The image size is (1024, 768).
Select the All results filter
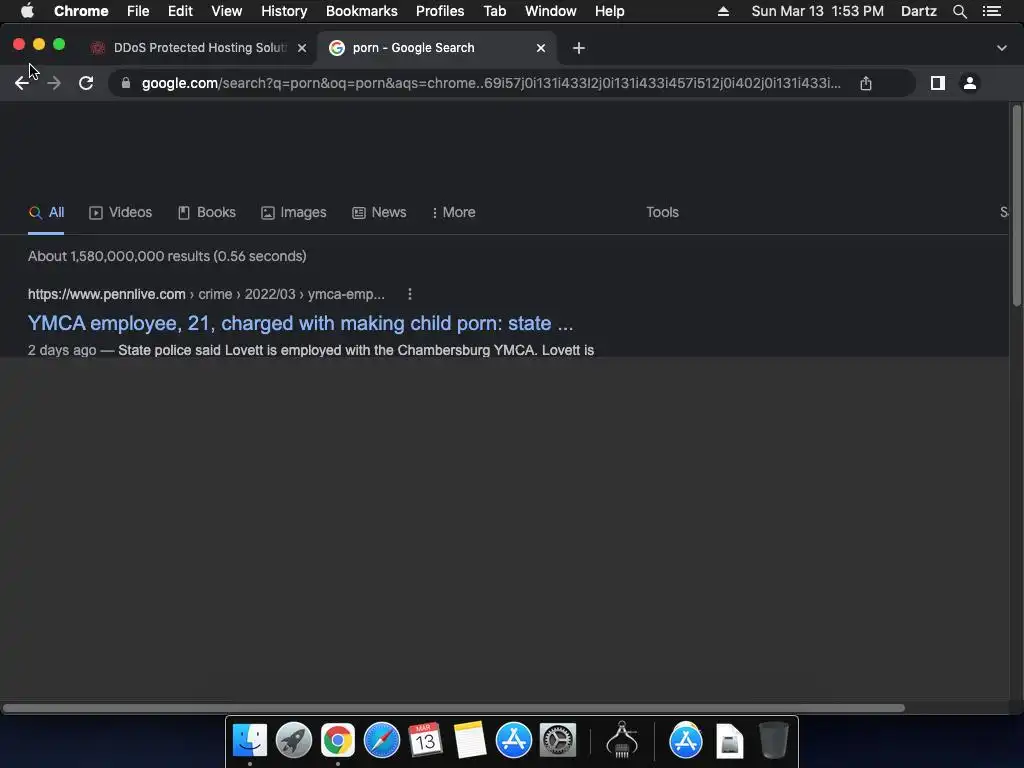(x=46, y=212)
